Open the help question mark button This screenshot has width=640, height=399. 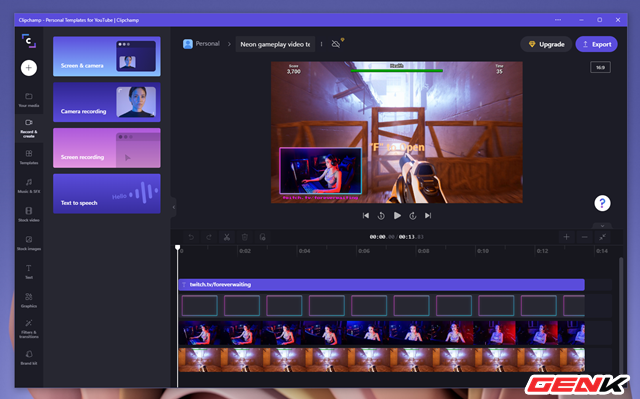click(x=602, y=203)
